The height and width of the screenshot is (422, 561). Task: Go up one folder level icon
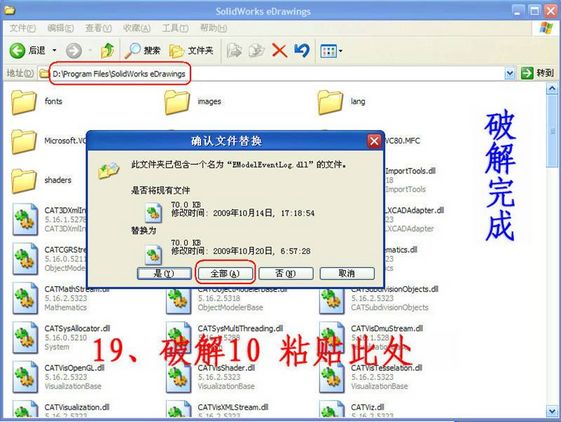108,50
